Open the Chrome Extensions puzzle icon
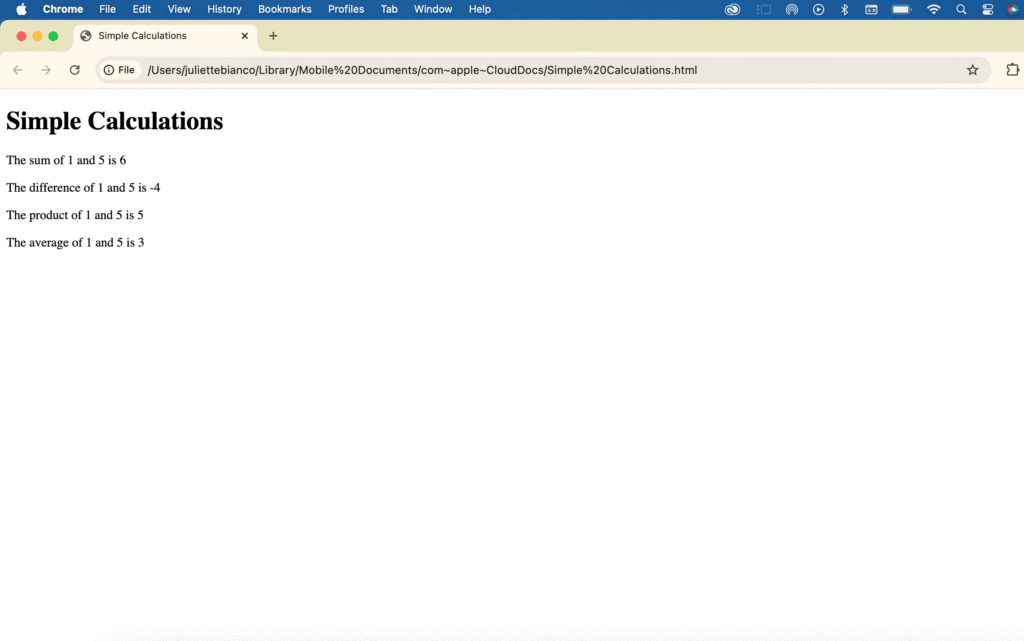The width and height of the screenshot is (1024, 641). (x=1012, y=70)
